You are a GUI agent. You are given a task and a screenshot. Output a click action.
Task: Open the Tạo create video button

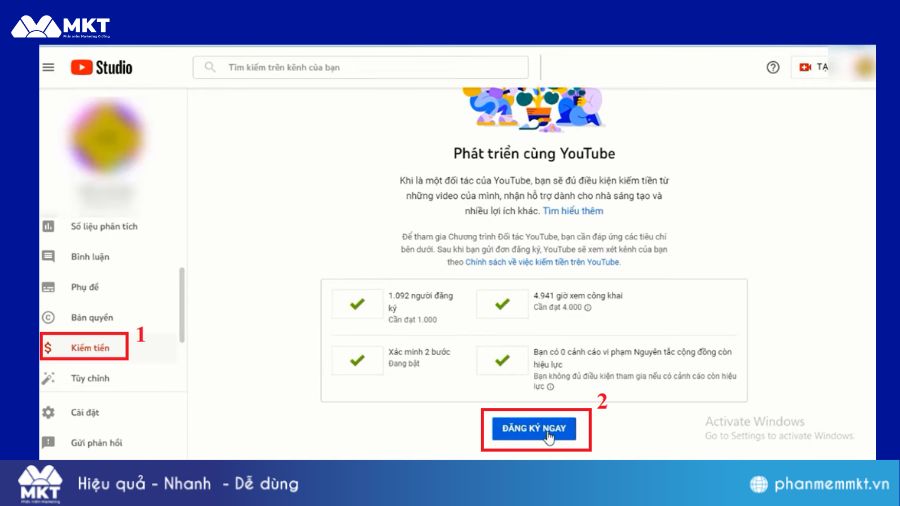(812, 67)
